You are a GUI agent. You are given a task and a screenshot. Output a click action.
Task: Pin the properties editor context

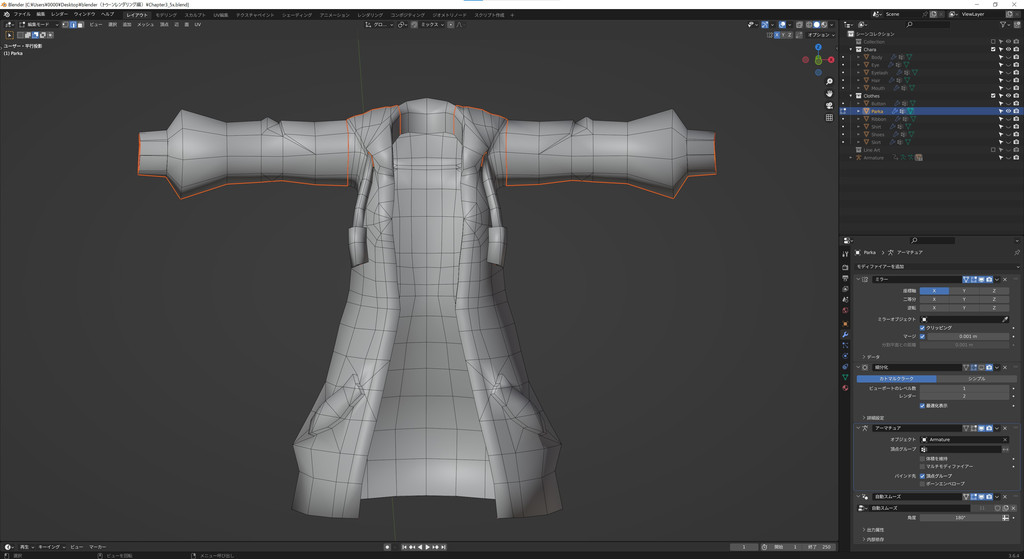(x=1016, y=253)
